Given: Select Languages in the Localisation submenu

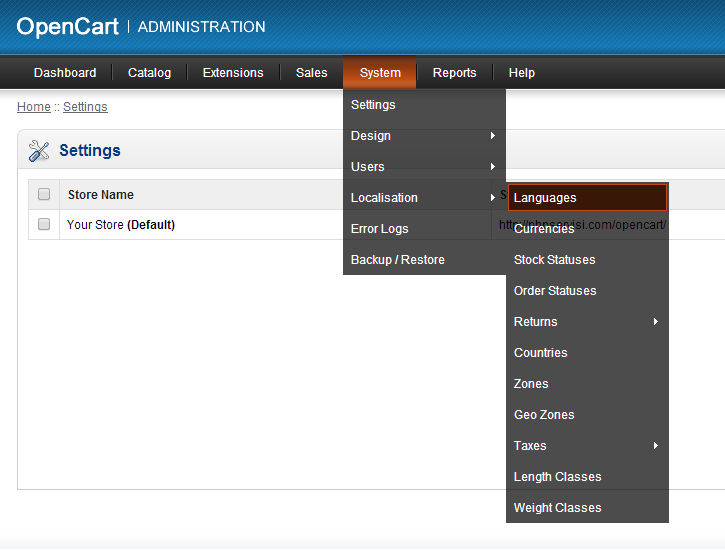Looking at the screenshot, I should 587,198.
